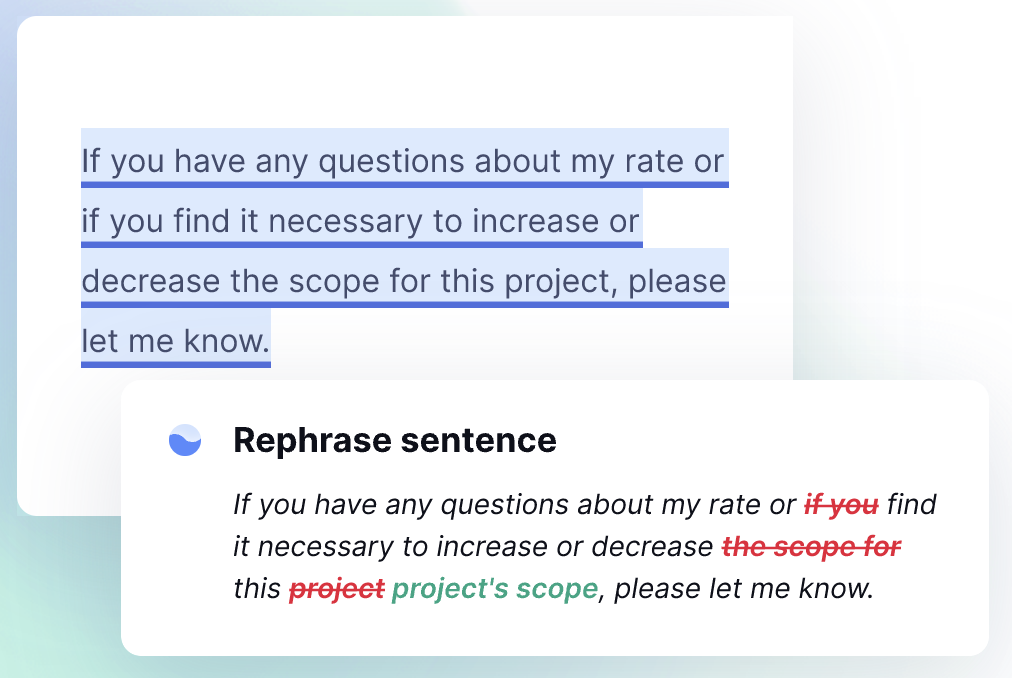Click the blue Grammarly rephrase icon
Viewport: 1012px width, 678px height.
pyautogui.click(x=185, y=440)
